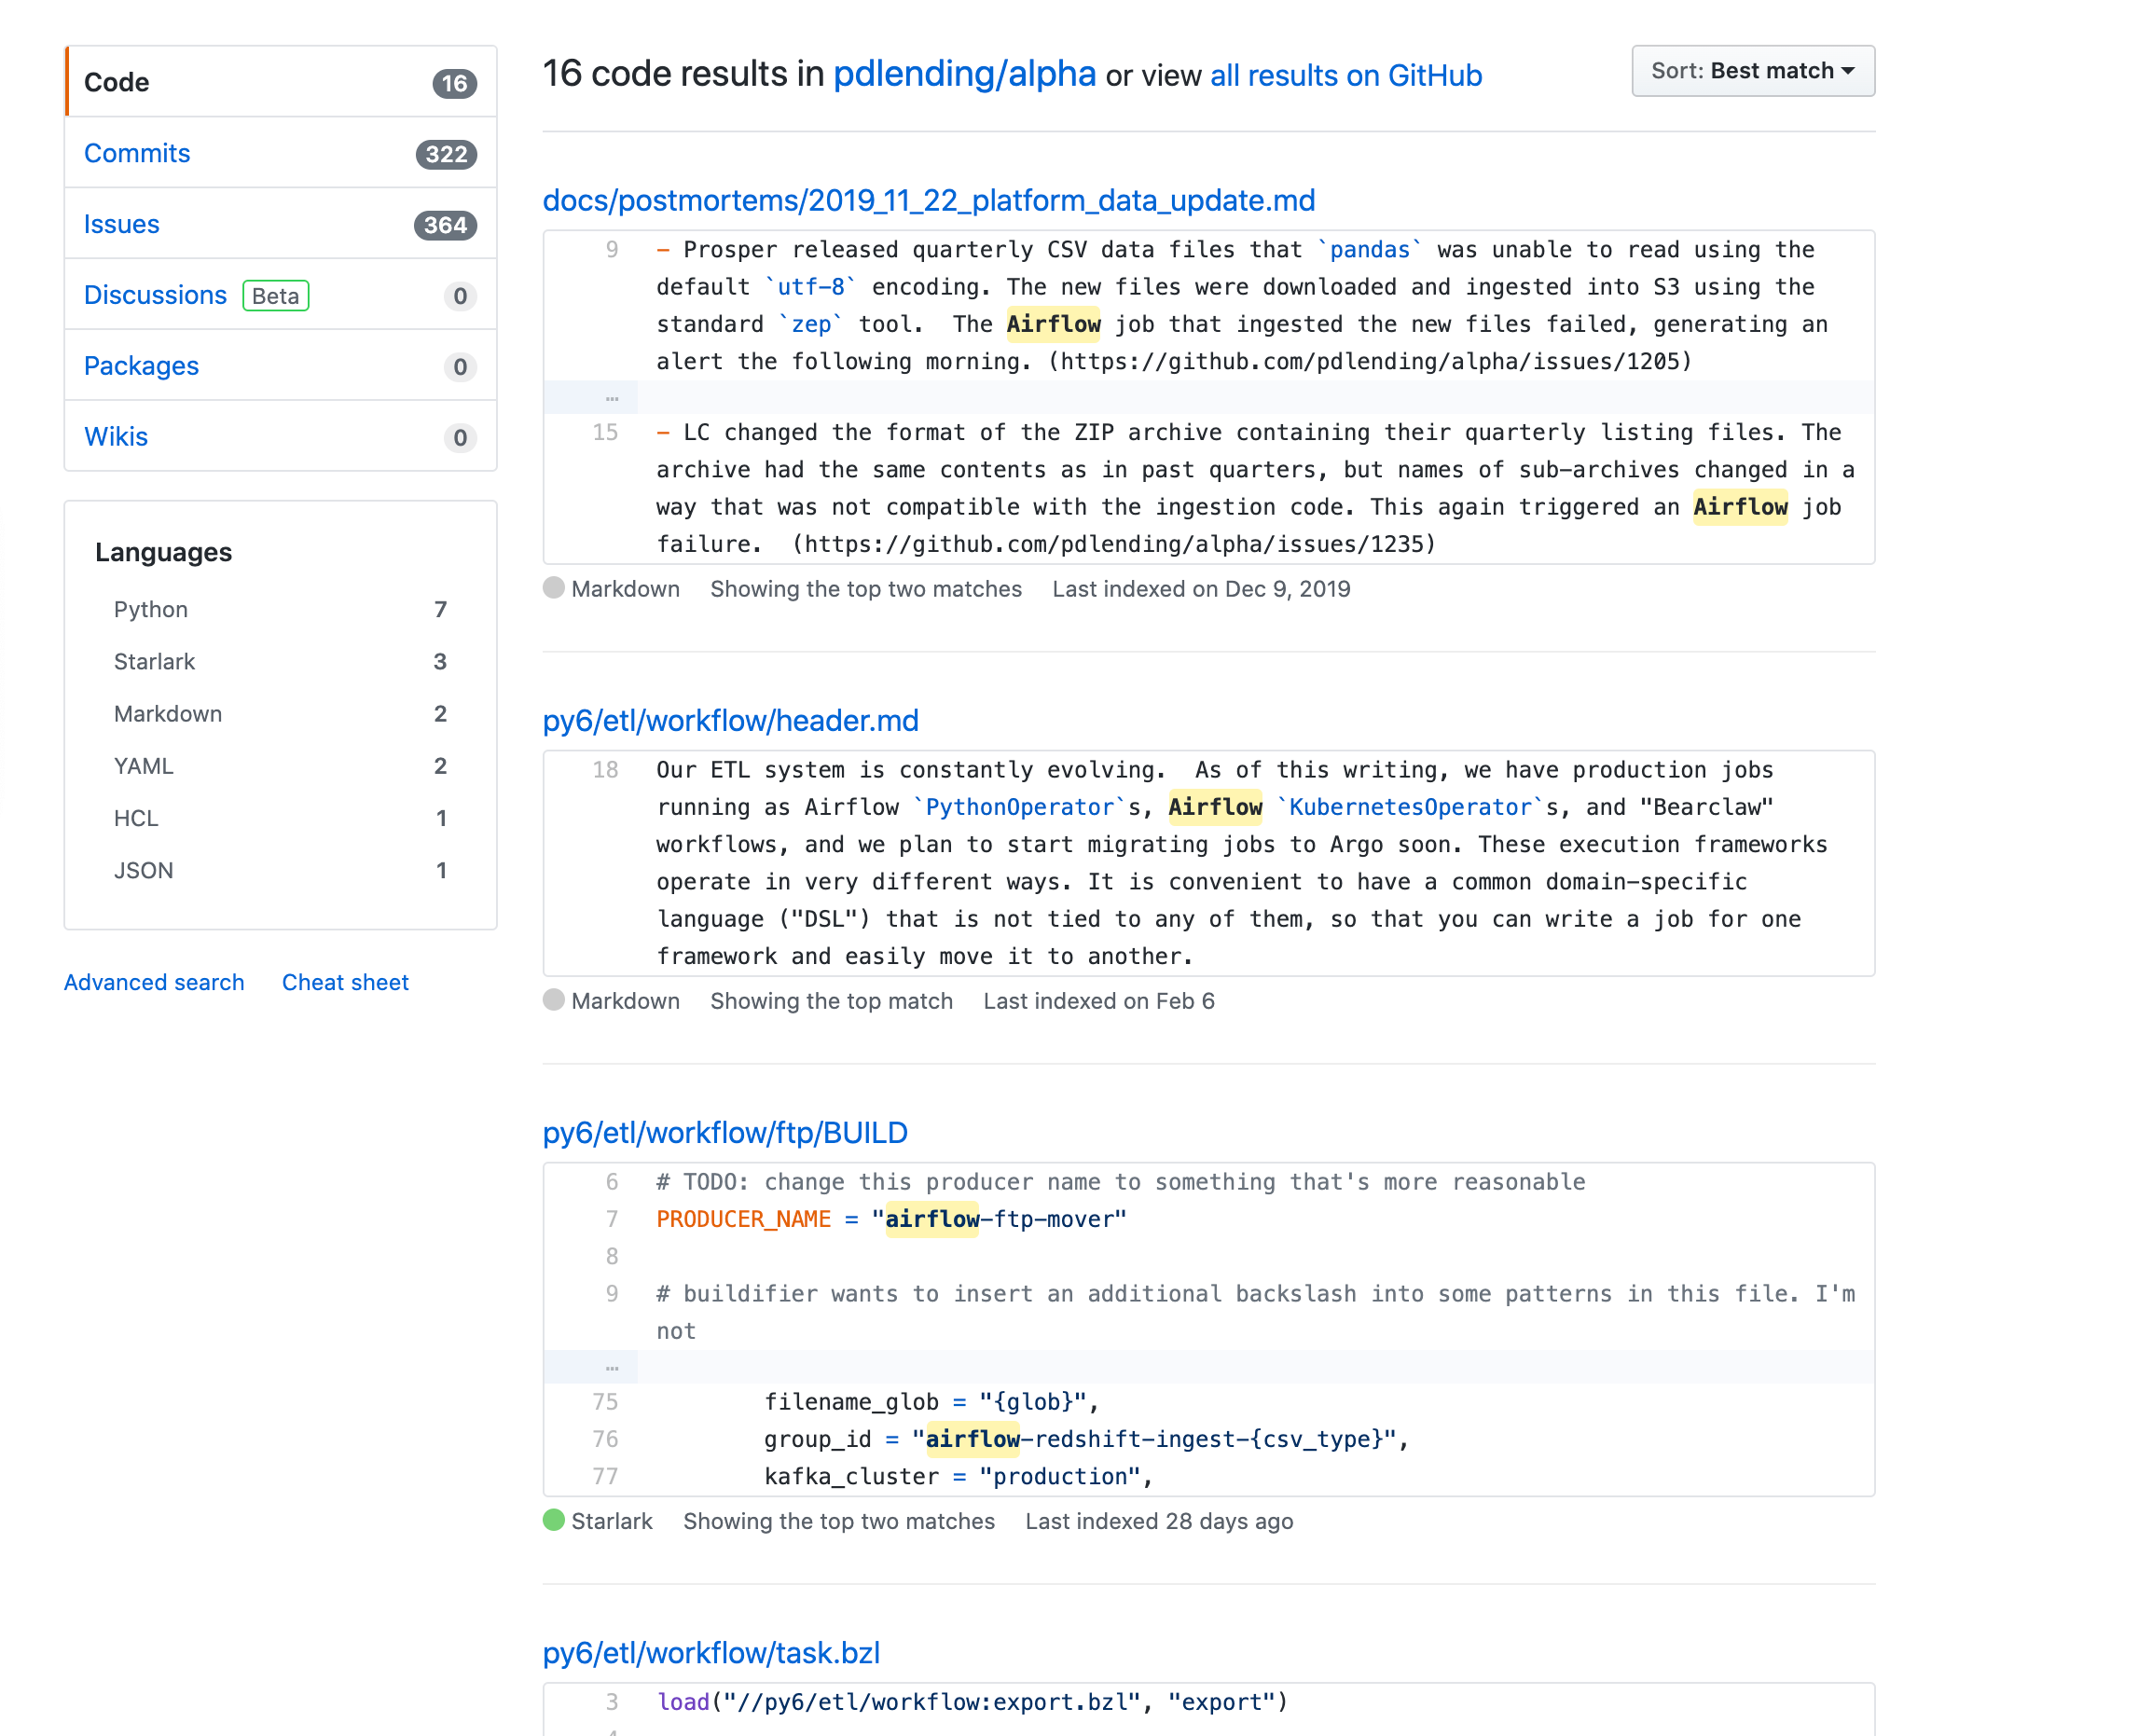
Task: Filter results by Starlark language
Action: pos(281,662)
